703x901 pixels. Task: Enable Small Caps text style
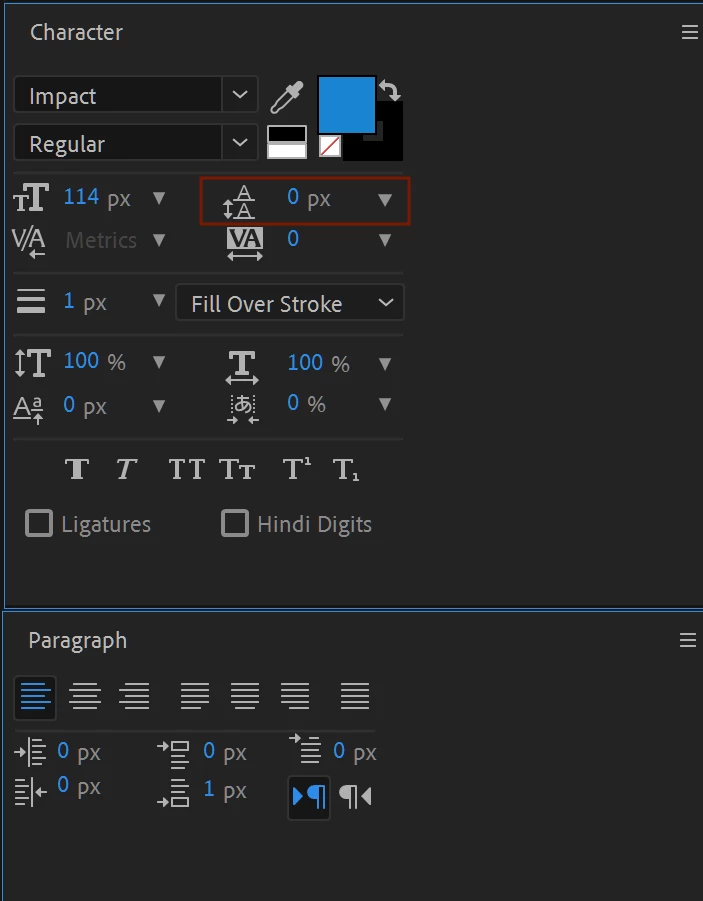(x=237, y=469)
